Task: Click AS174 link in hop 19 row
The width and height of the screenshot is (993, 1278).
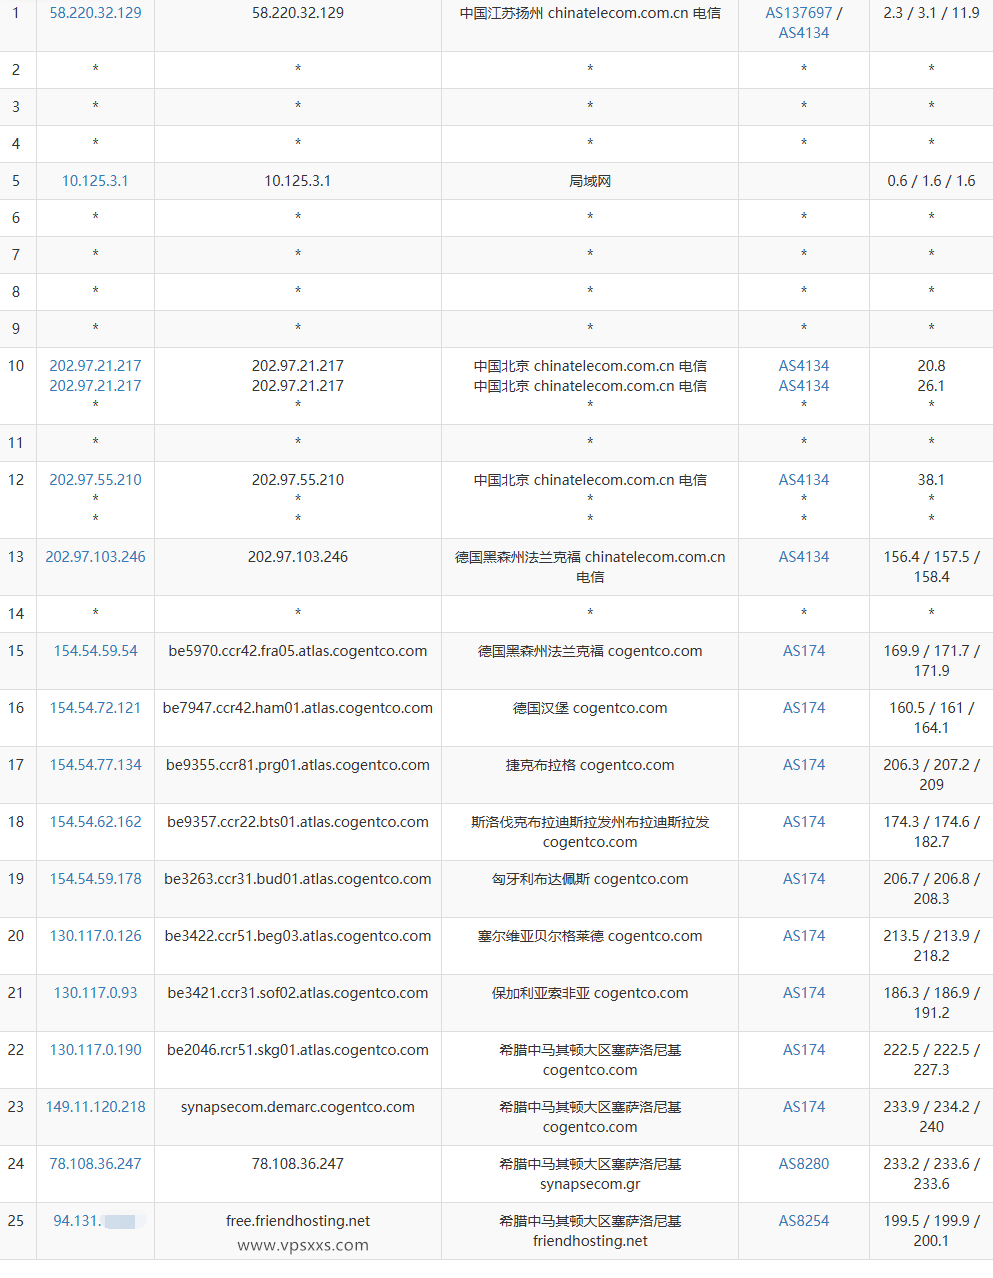Action: click(804, 879)
